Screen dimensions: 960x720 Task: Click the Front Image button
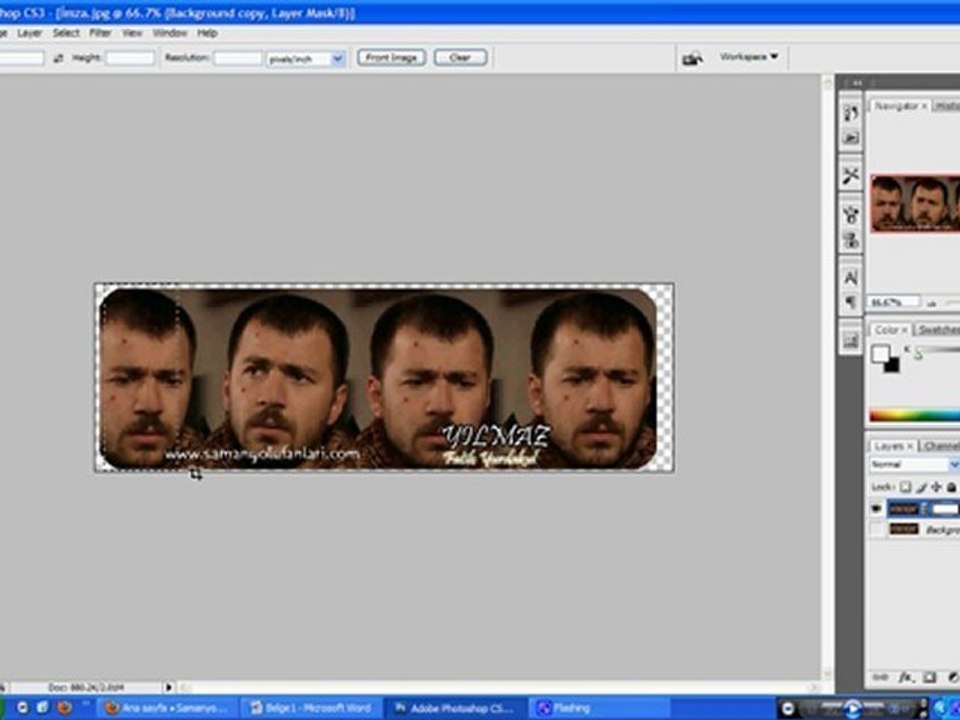(x=391, y=58)
